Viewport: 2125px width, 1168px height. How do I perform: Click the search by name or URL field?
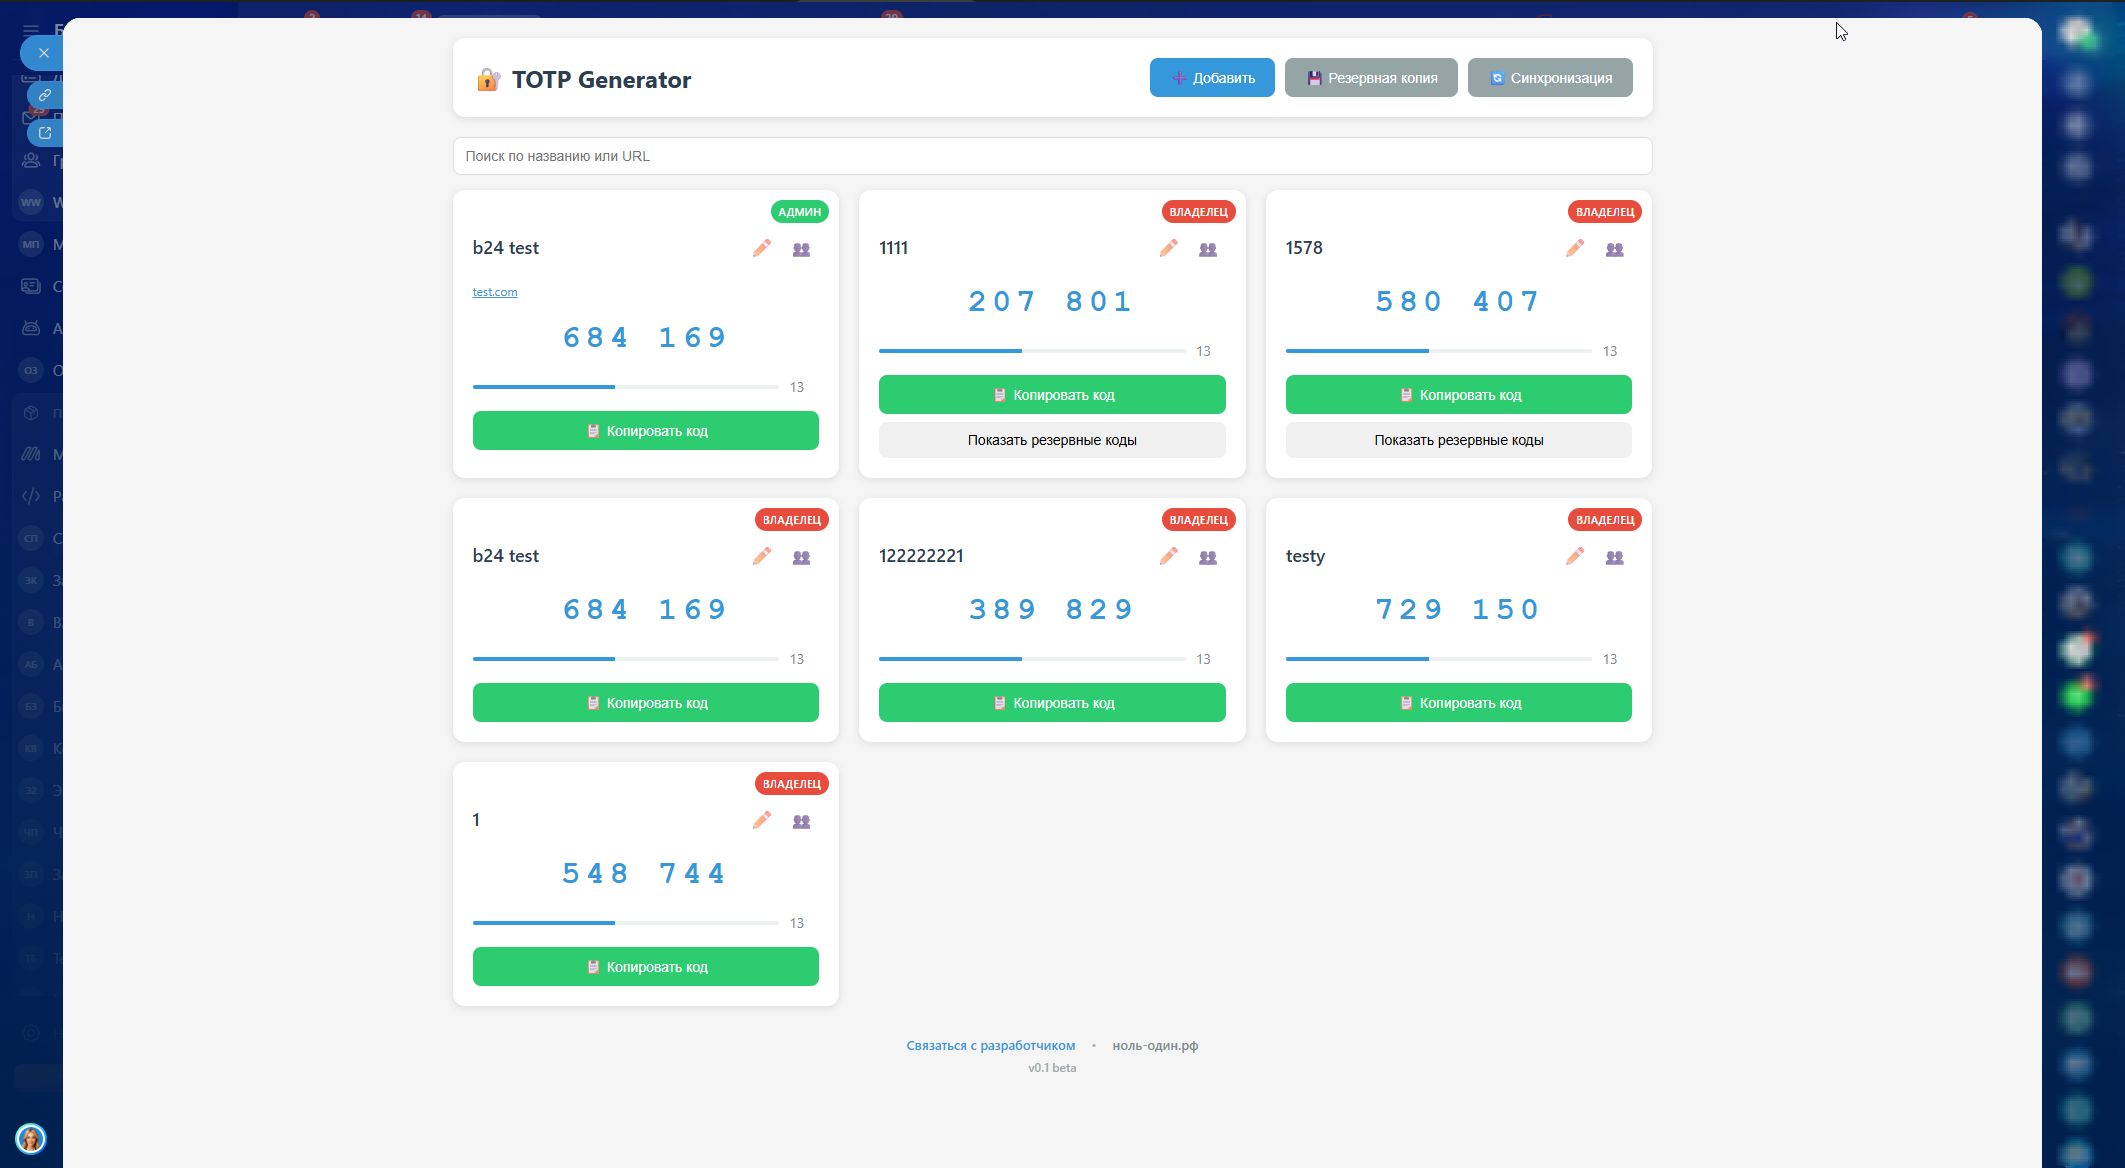tap(1051, 156)
